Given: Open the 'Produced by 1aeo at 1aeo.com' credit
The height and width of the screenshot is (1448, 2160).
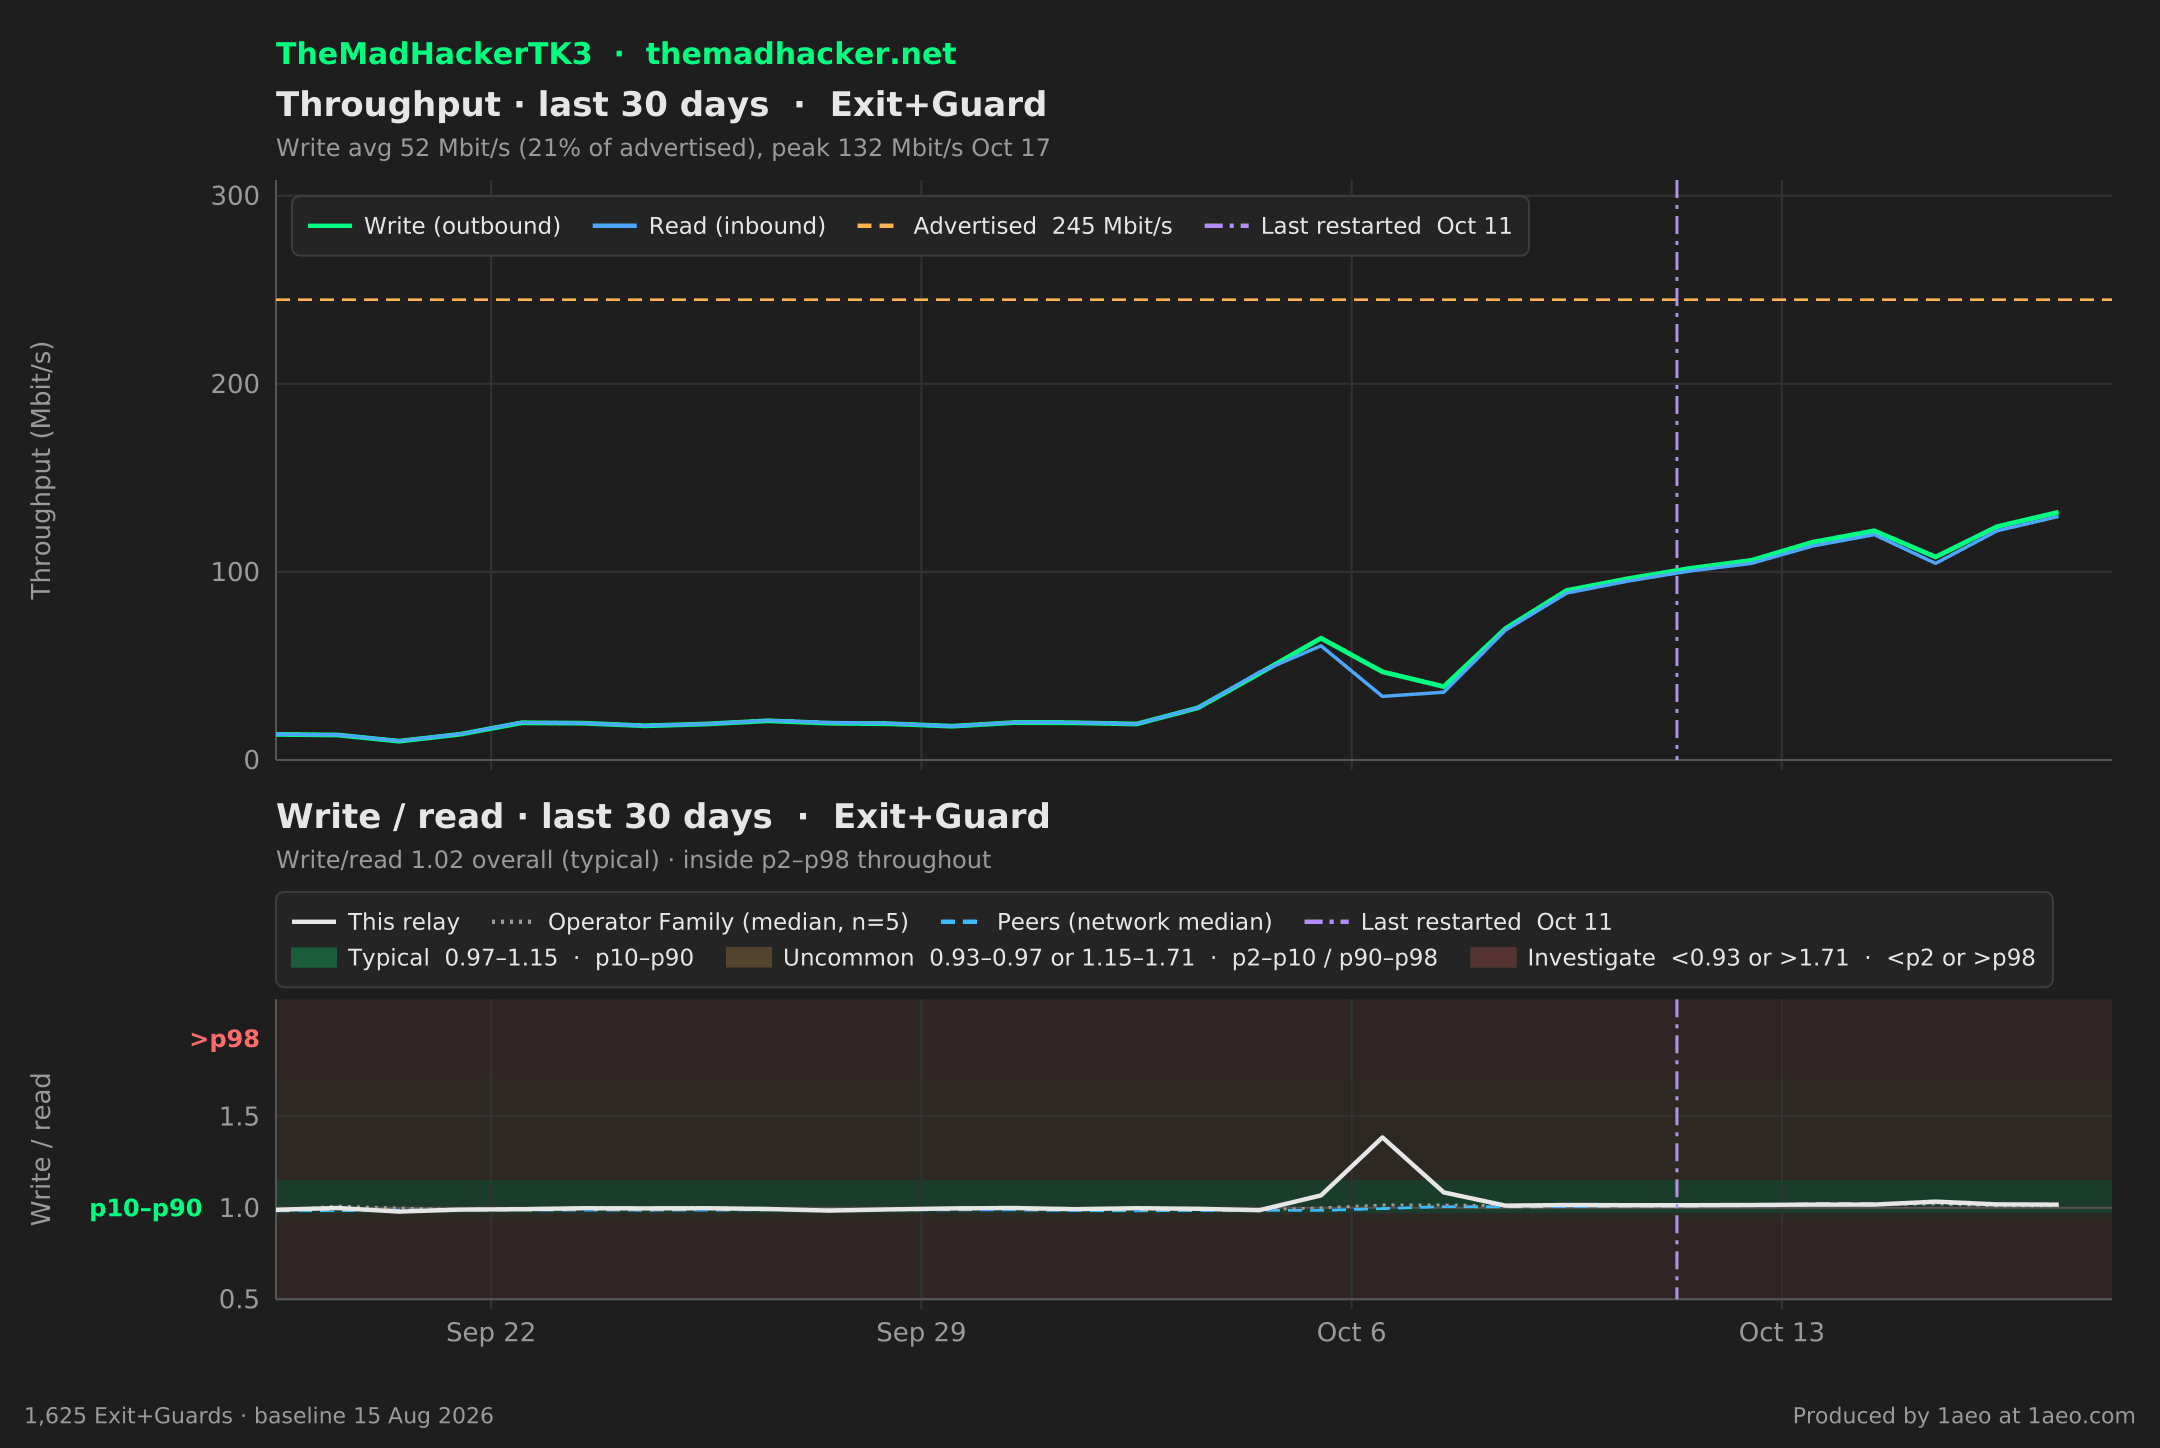Looking at the screenshot, I should pos(1964,1416).
